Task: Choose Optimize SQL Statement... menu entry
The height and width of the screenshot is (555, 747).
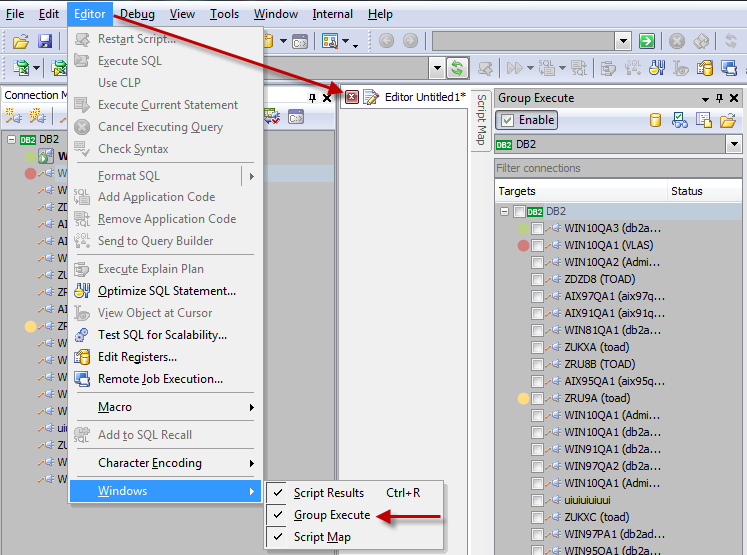Action: pyautogui.click(x=166, y=291)
